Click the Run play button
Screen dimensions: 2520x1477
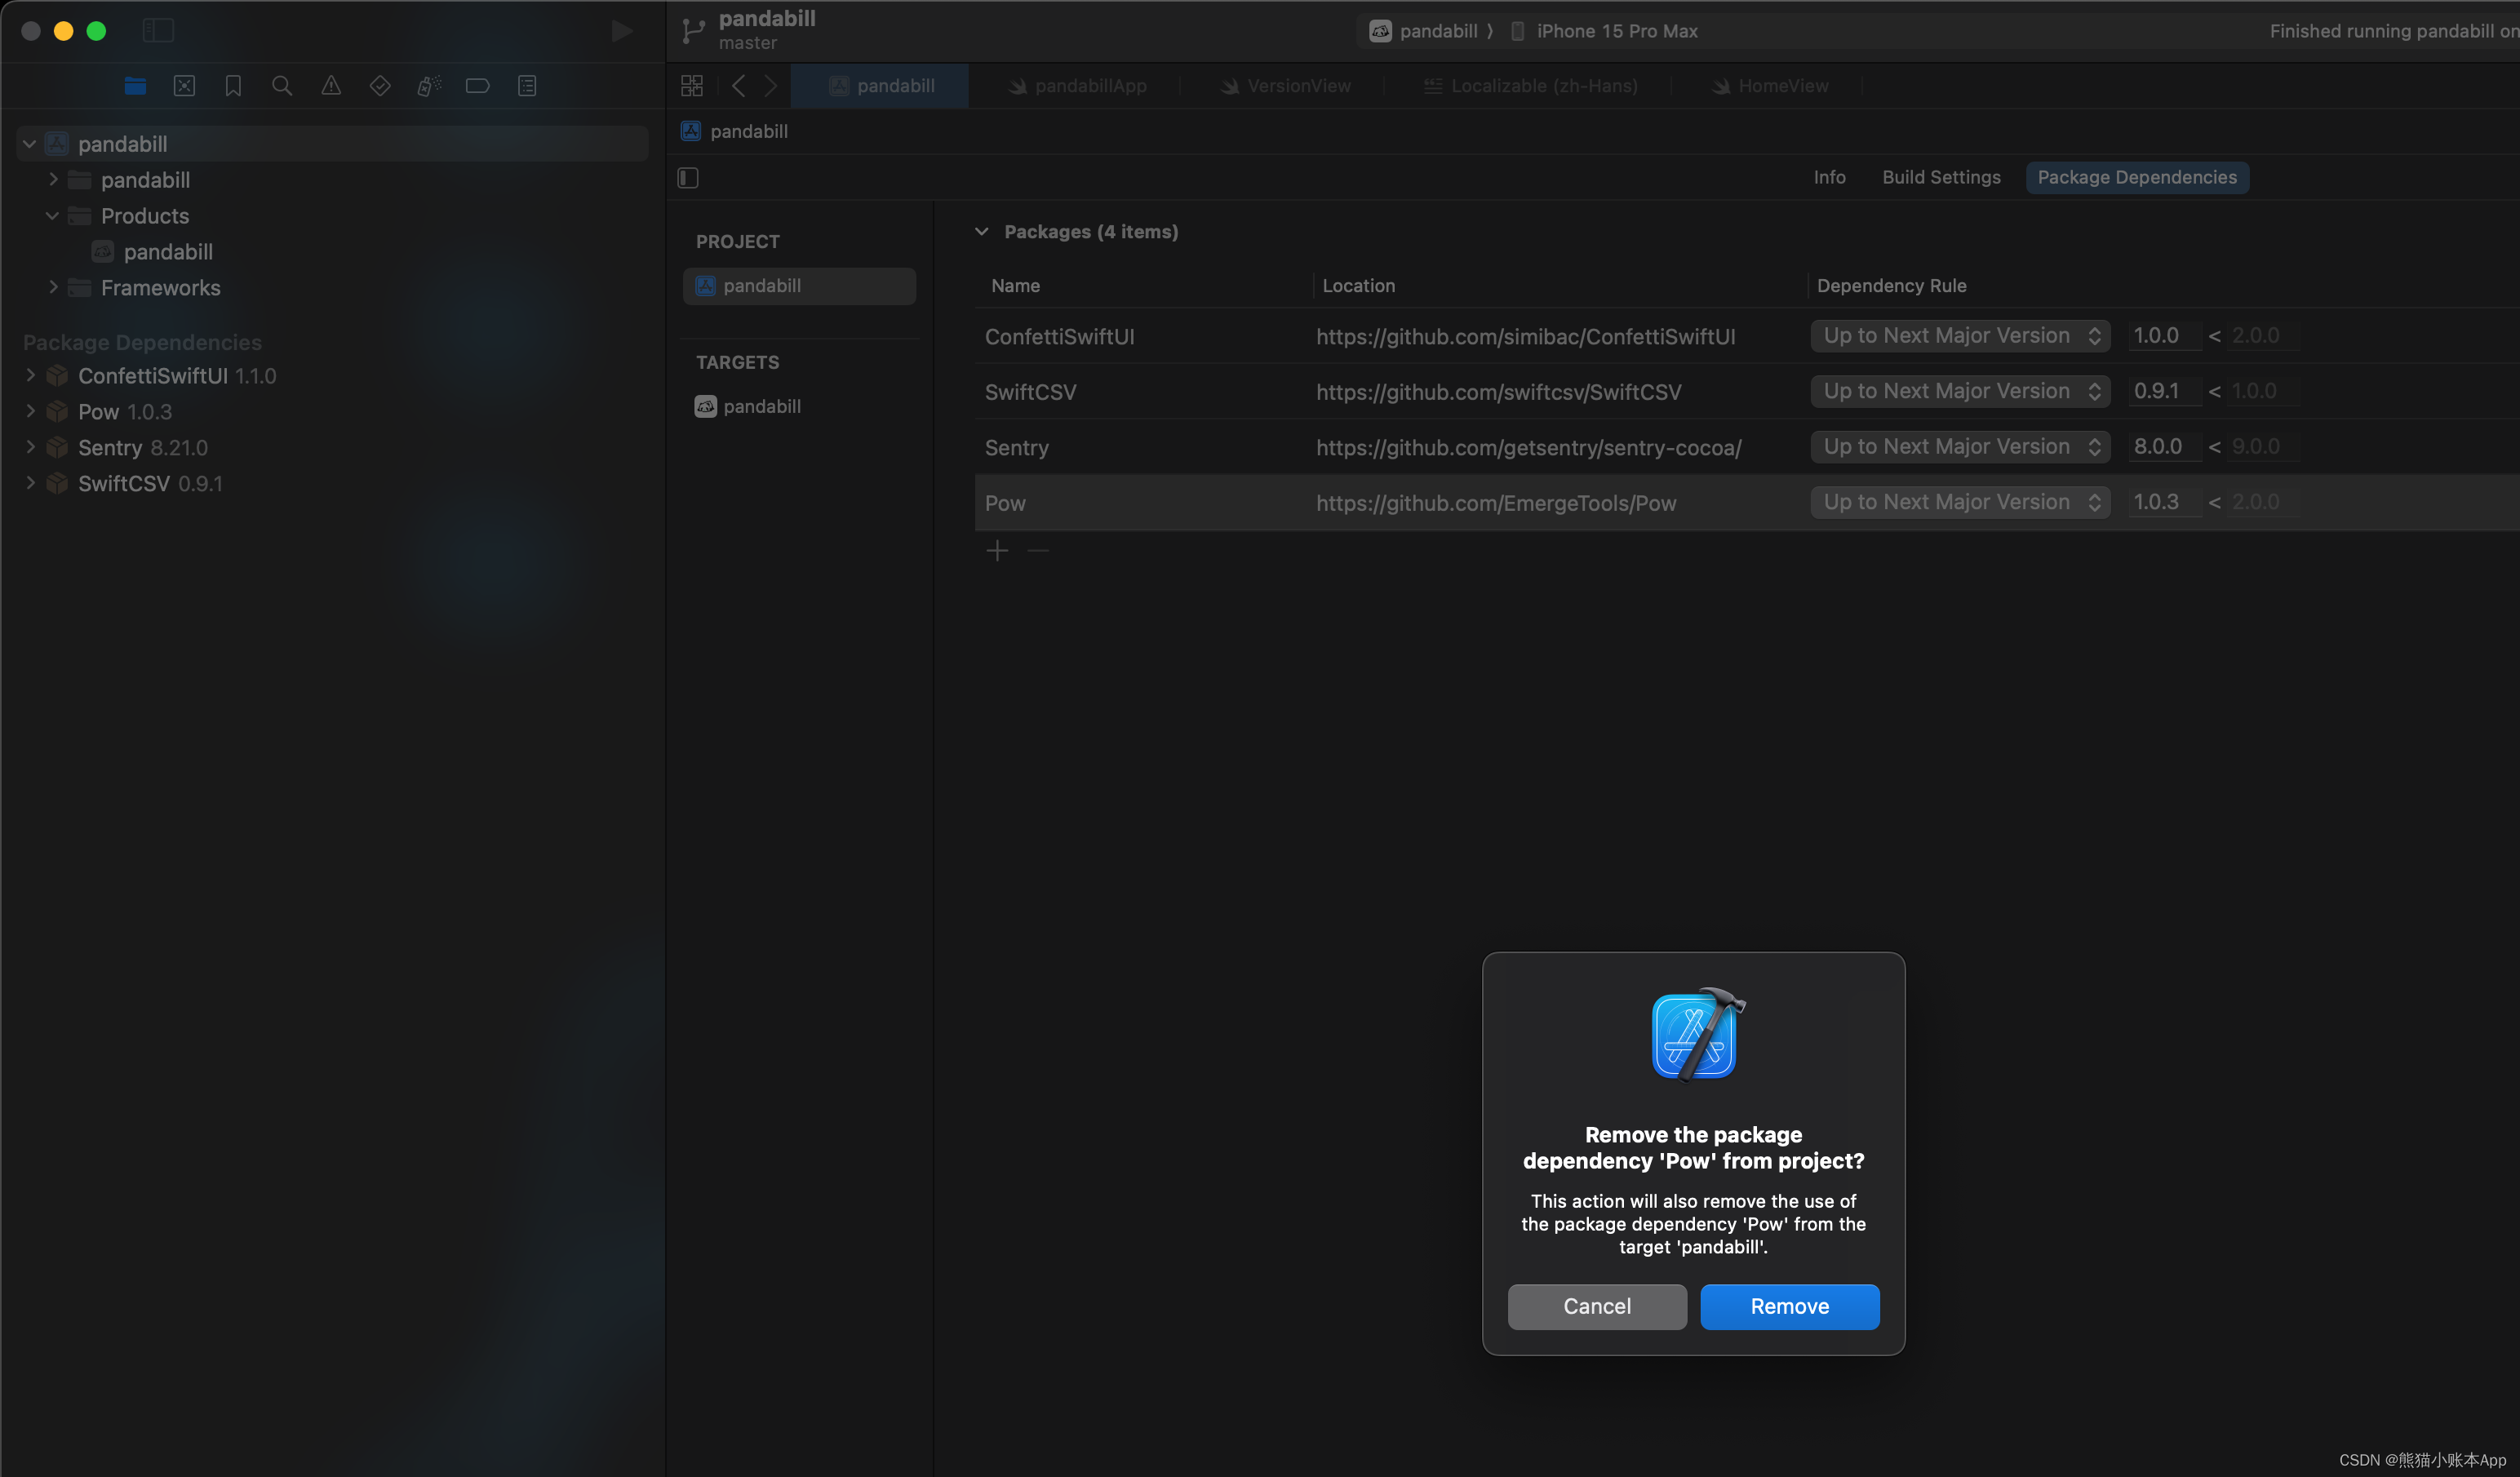tap(621, 31)
